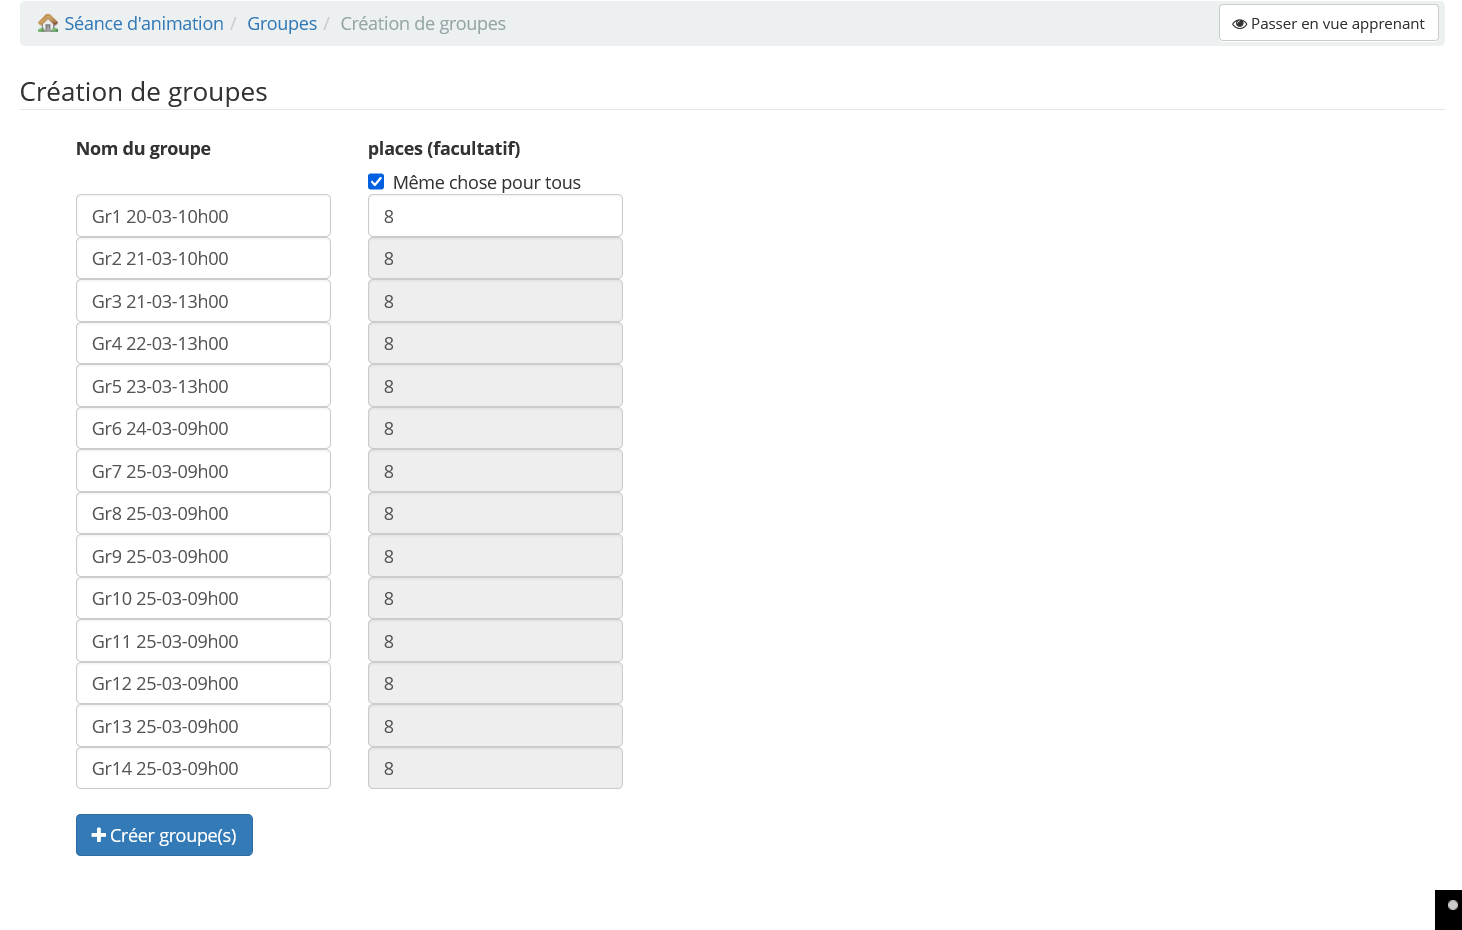
Task: Click the eye icon on the learner view button
Action: [1240, 23]
